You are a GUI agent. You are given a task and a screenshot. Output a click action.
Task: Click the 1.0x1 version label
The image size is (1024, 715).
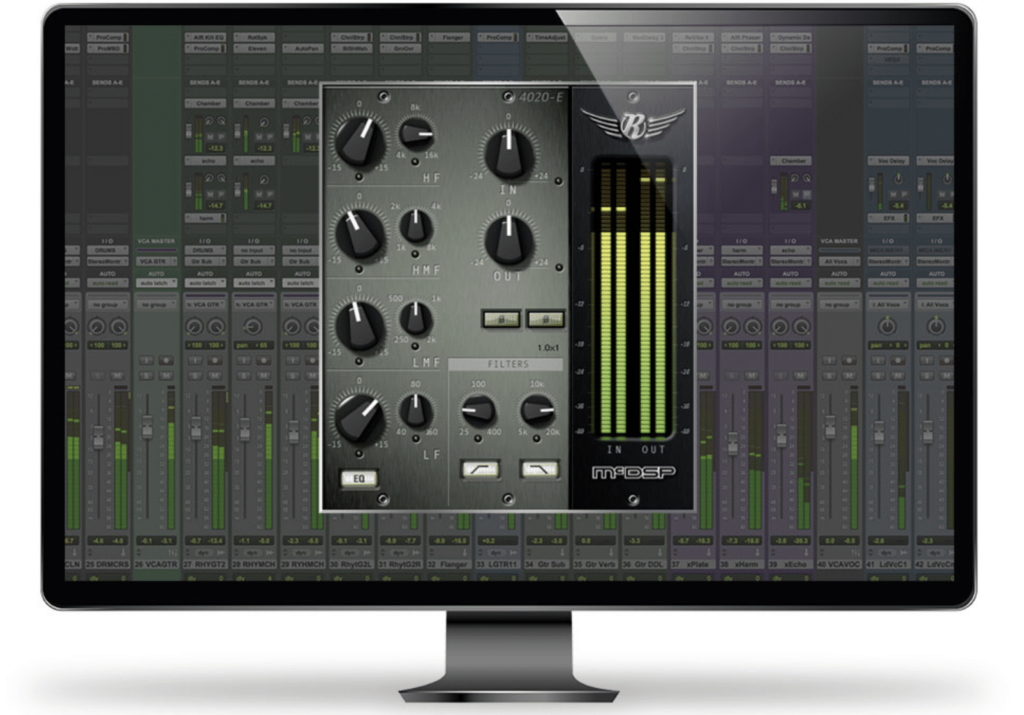tap(546, 347)
